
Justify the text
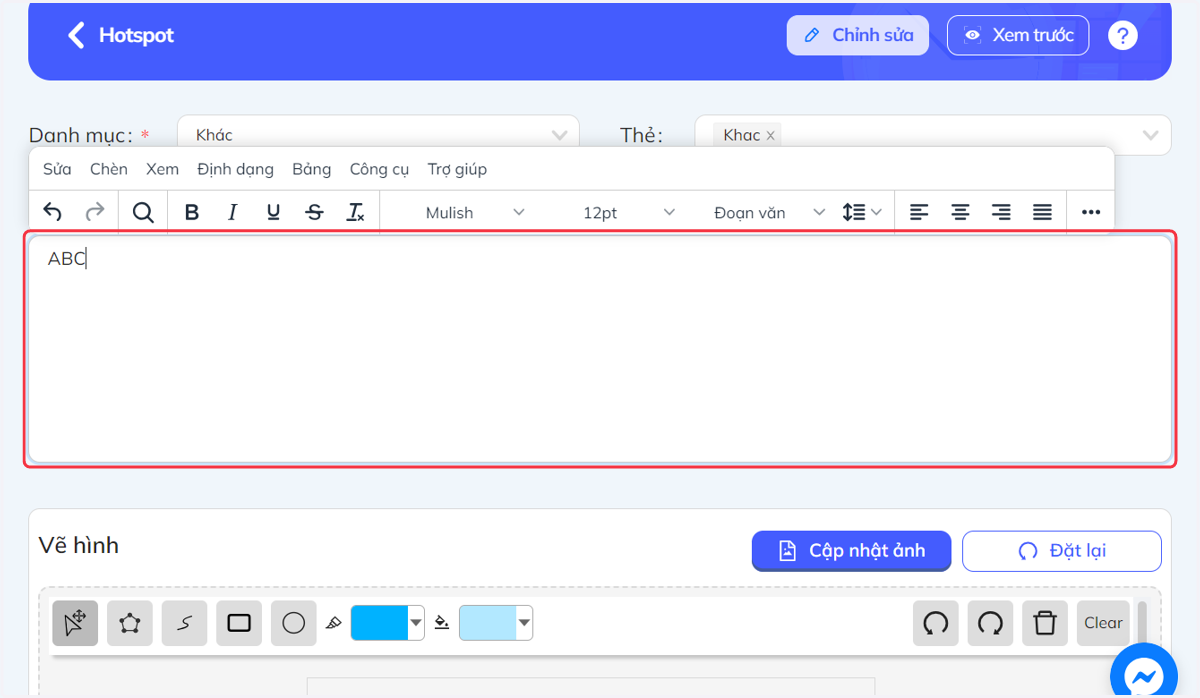pos(1042,212)
